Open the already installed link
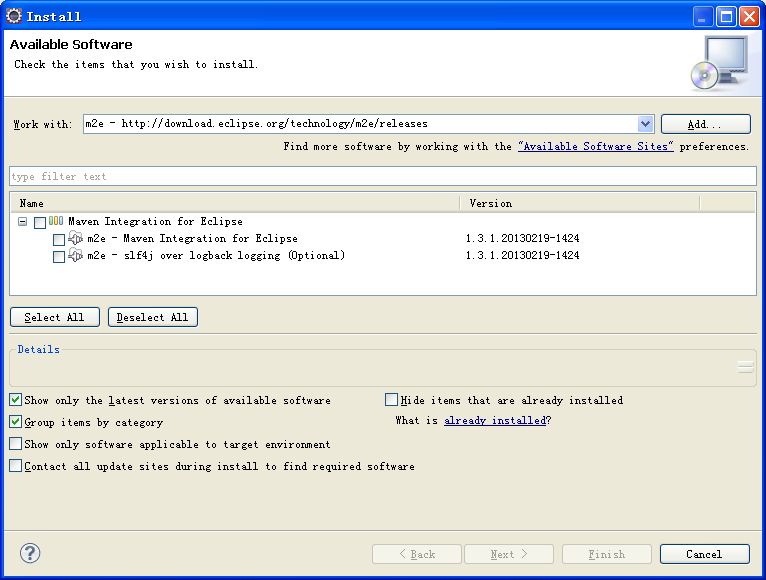The height and width of the screenshot is (580, 766). [495, 420]
